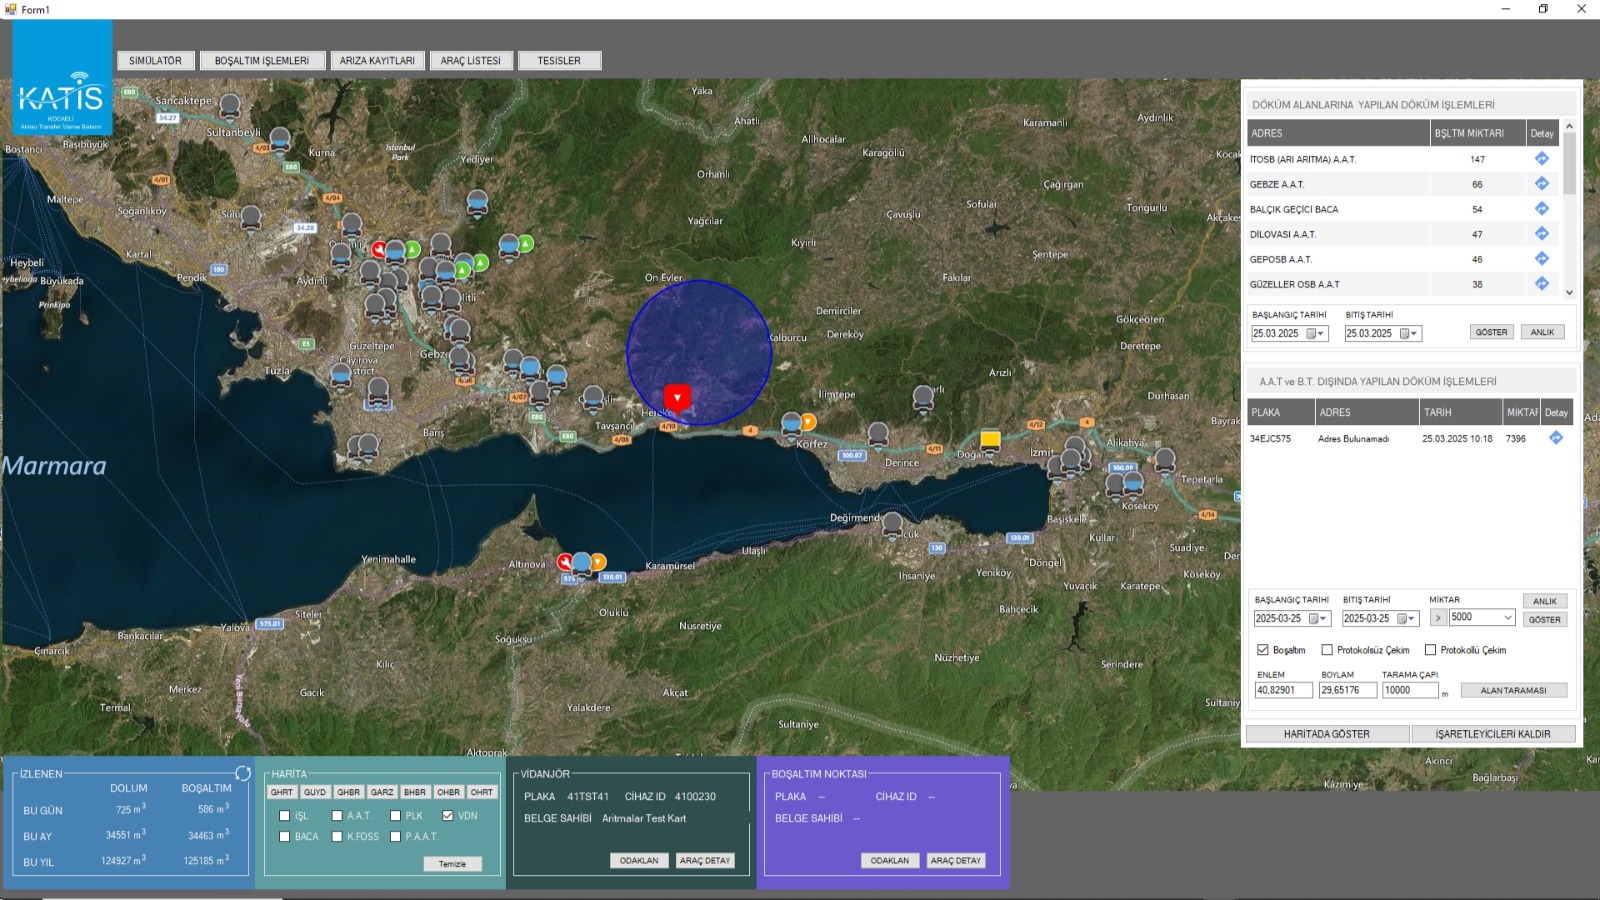Toggle the İŞL map layer checkbox
The height and width of the screenshot is (900, 1600).
(x=285, y=816)
